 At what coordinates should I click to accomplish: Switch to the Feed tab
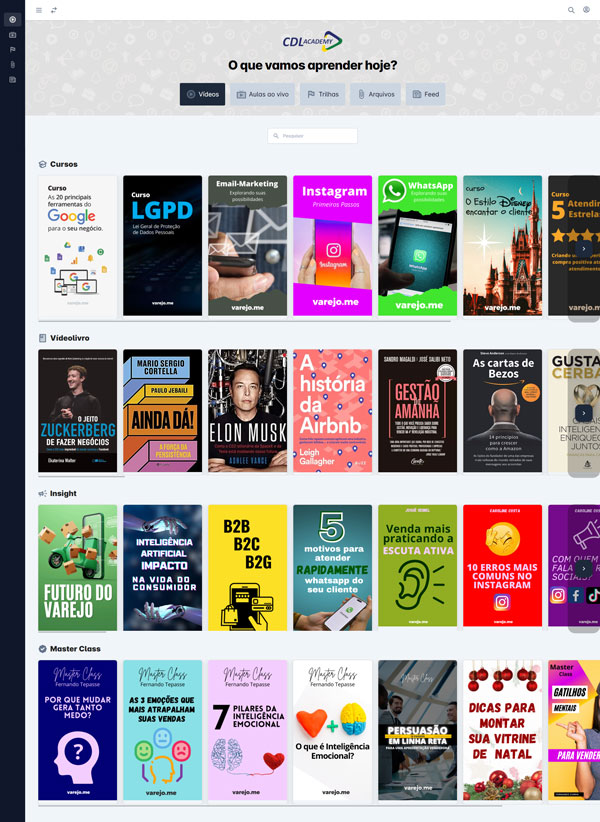tap(426, 94)
